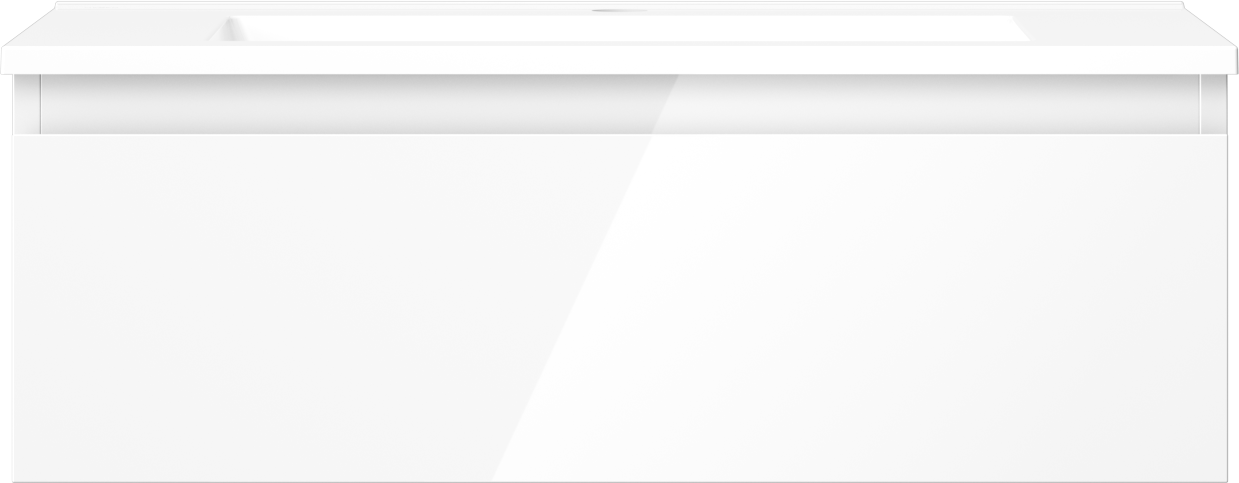The height and width of the screenshot is (483, 1239).
Task: Select the right side panel beside the groove
Action: [1213, 104]
